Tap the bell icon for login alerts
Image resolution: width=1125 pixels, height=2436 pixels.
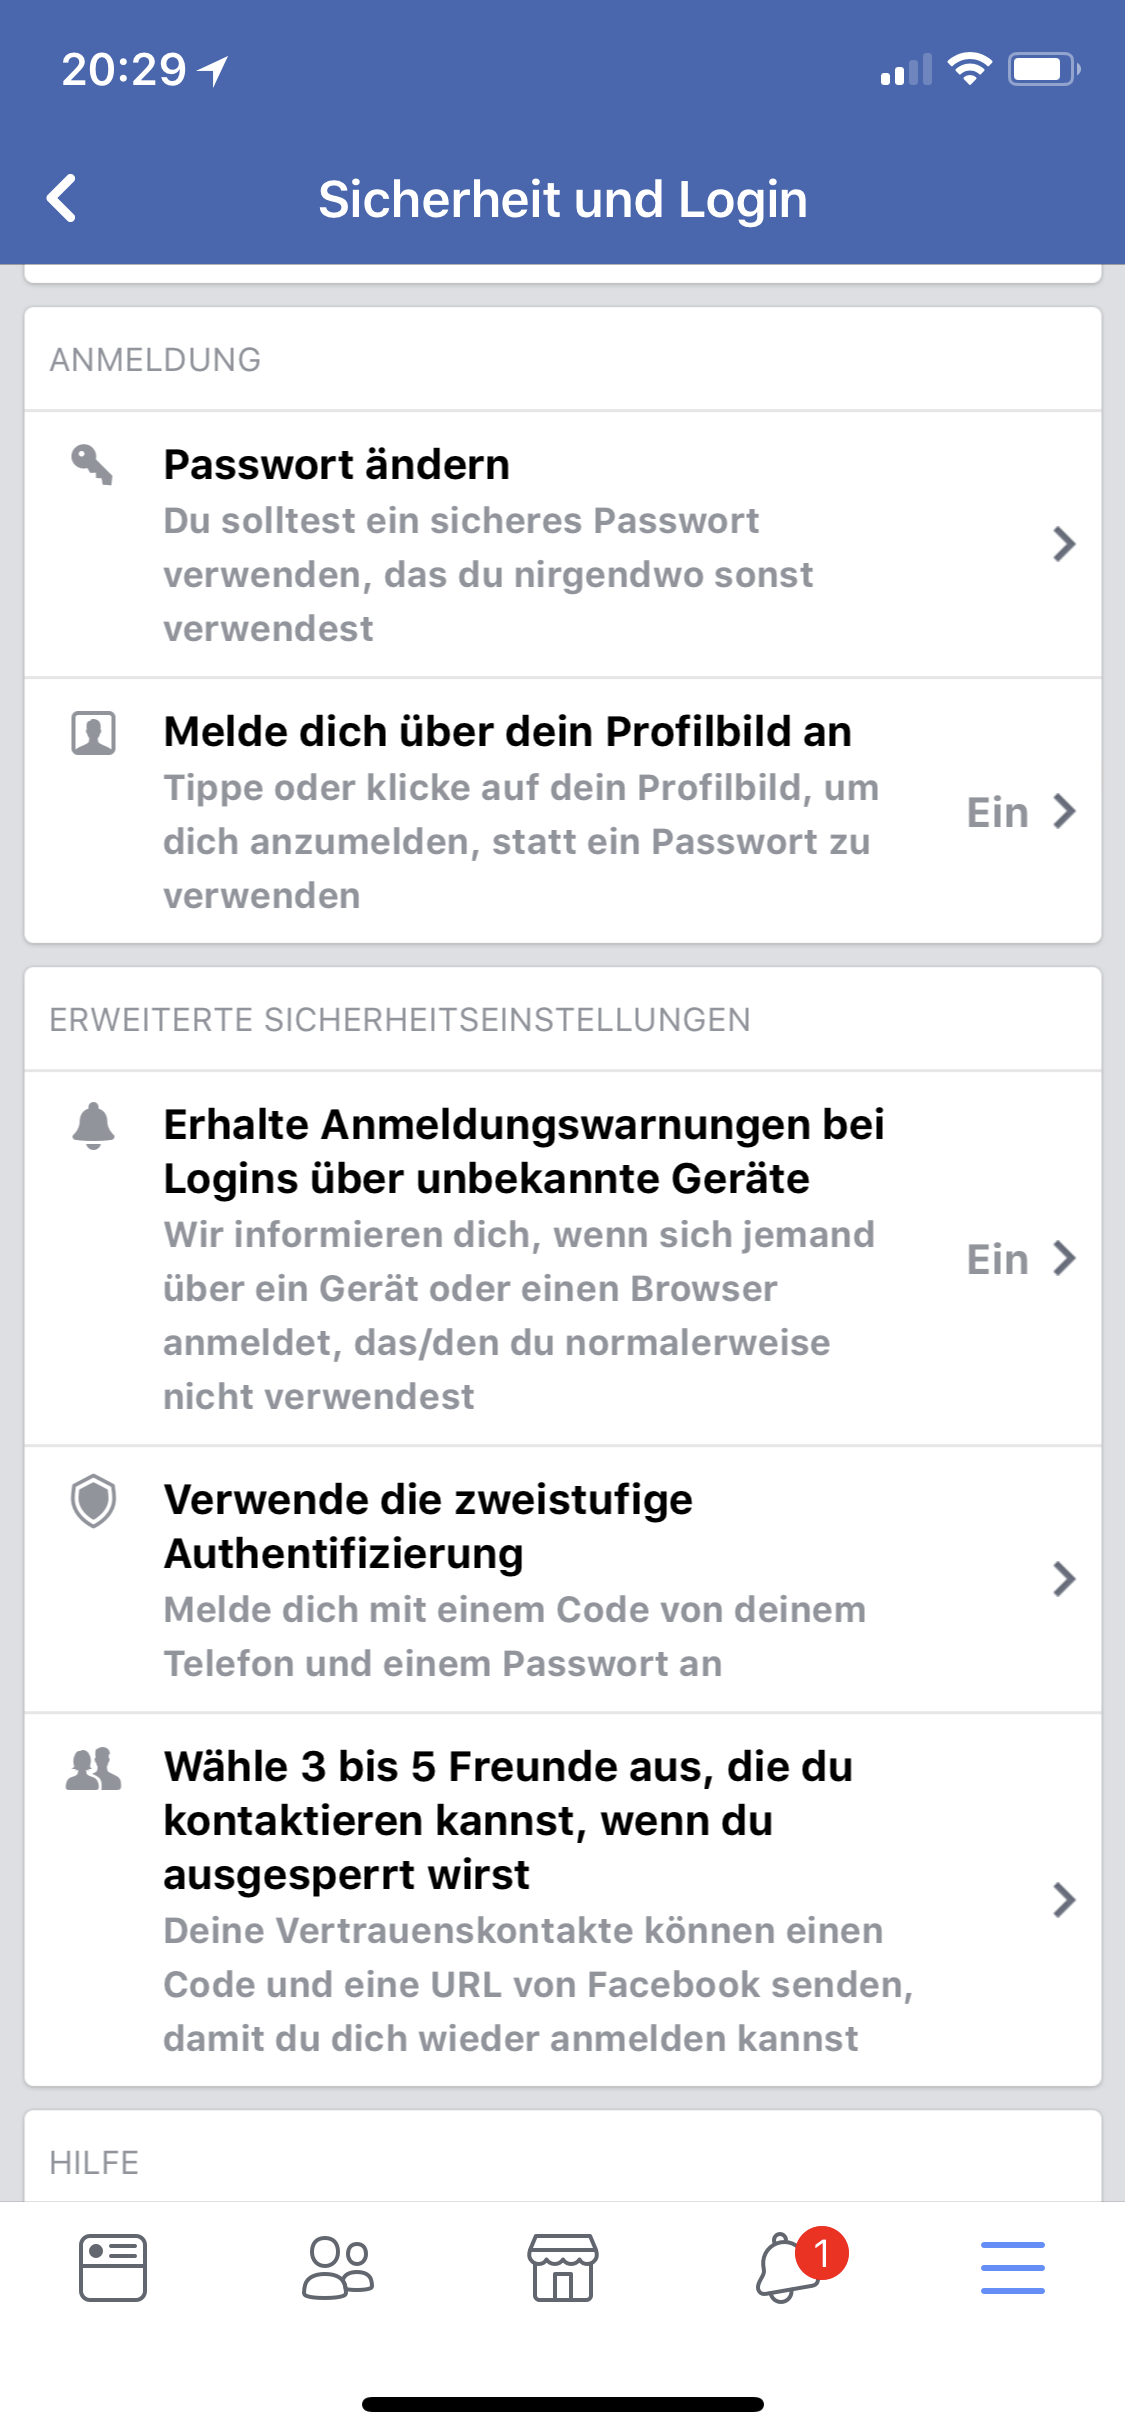93,1126
